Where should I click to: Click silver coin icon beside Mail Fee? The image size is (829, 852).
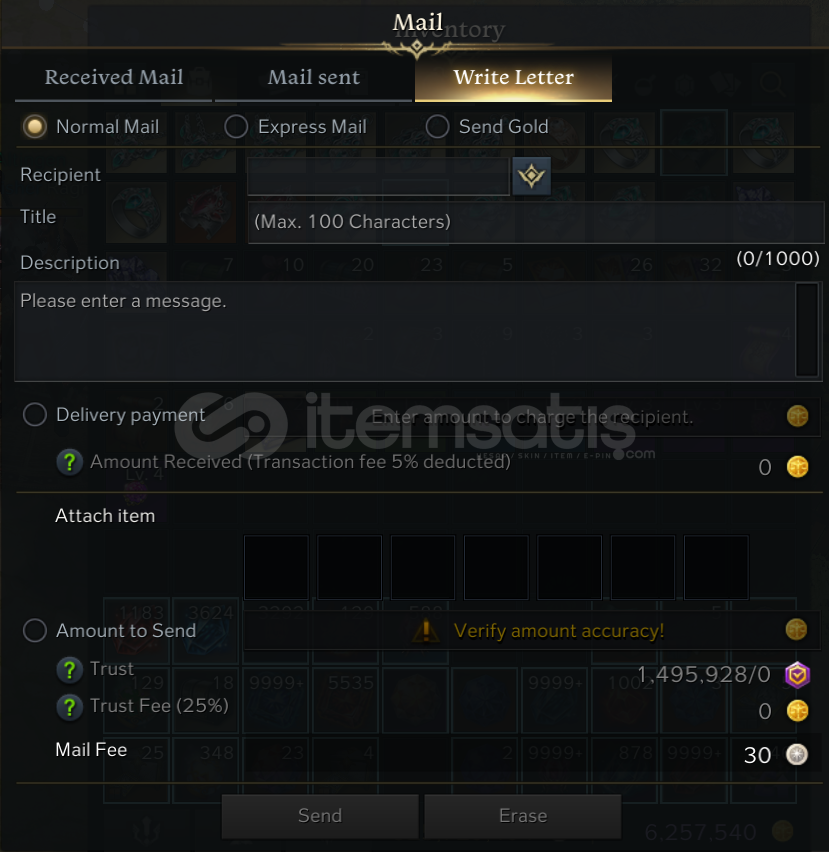tap(797, 755)
